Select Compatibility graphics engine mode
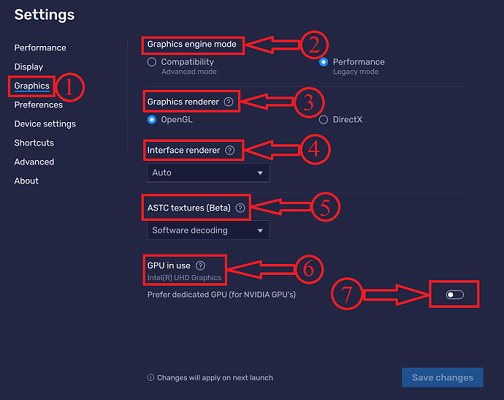Image resolution: width=504 pixels, height=400 pixels. click(x=152, y=62)
